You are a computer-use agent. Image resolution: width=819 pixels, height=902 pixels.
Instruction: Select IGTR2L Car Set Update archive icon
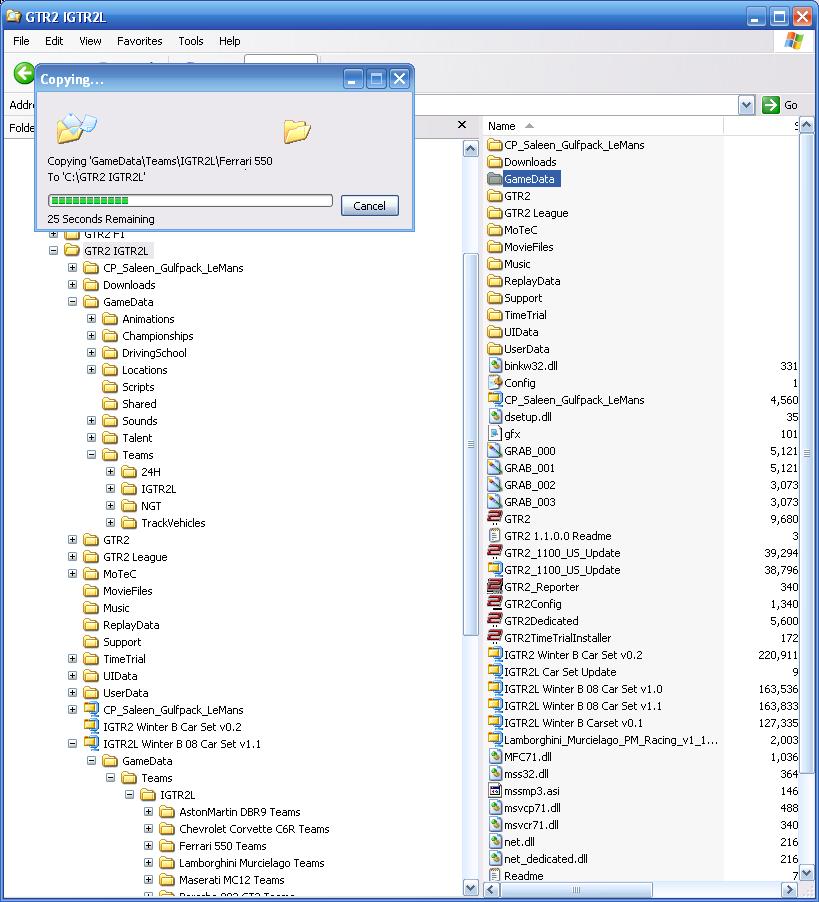[495, 671]
